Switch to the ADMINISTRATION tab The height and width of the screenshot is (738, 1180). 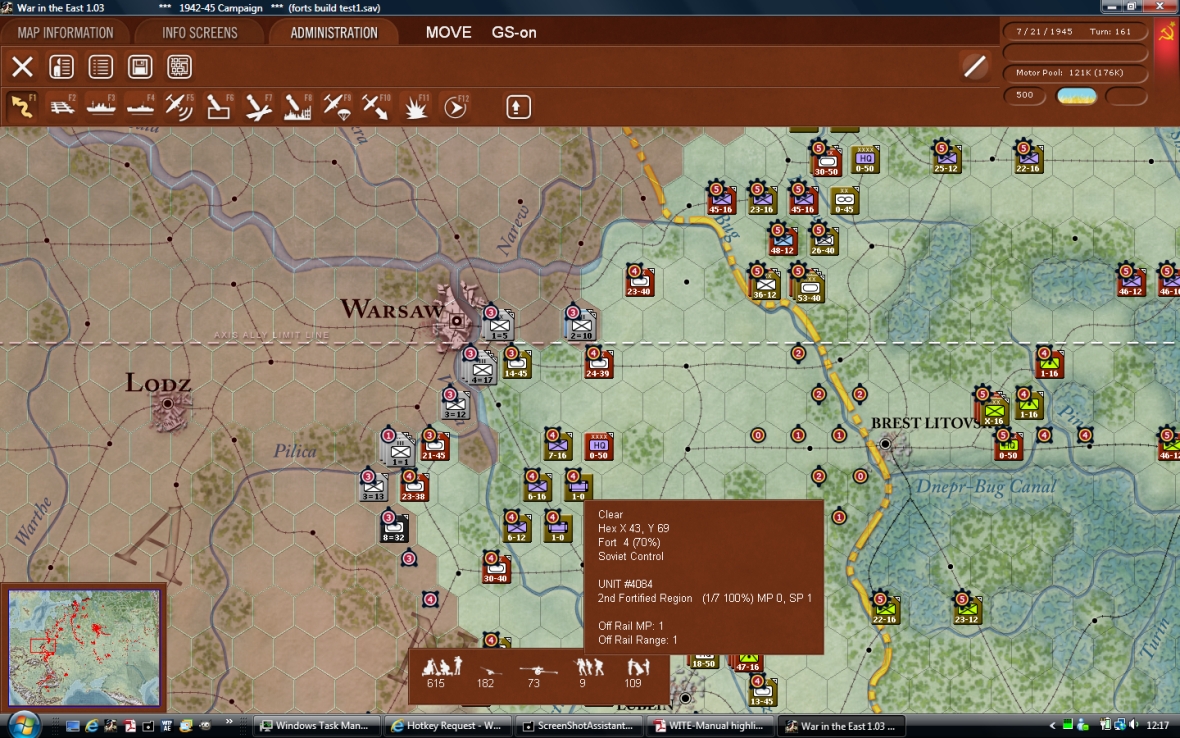click(334, 33)
